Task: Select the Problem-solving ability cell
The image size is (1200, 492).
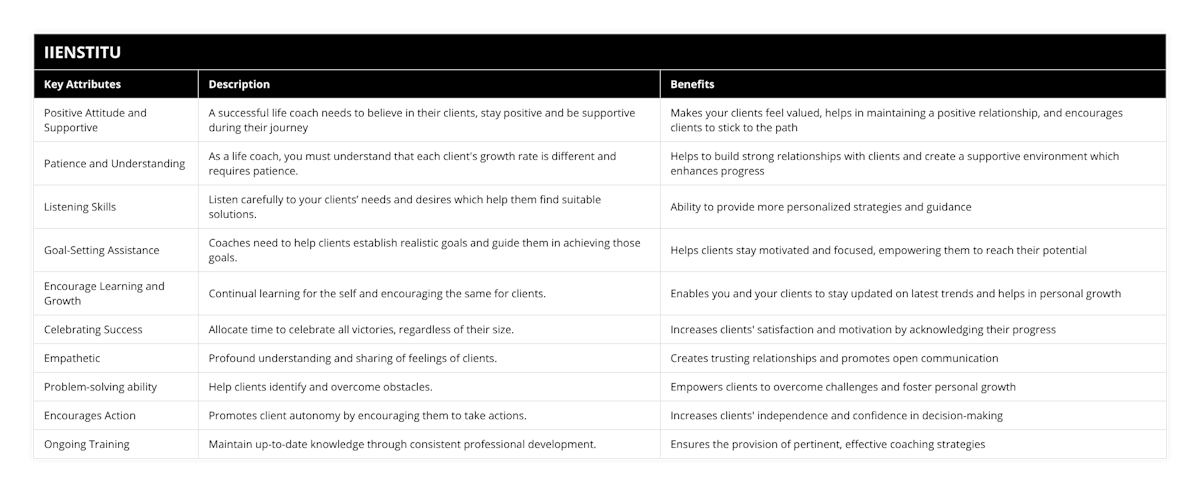Action: (x=100, y=387)
